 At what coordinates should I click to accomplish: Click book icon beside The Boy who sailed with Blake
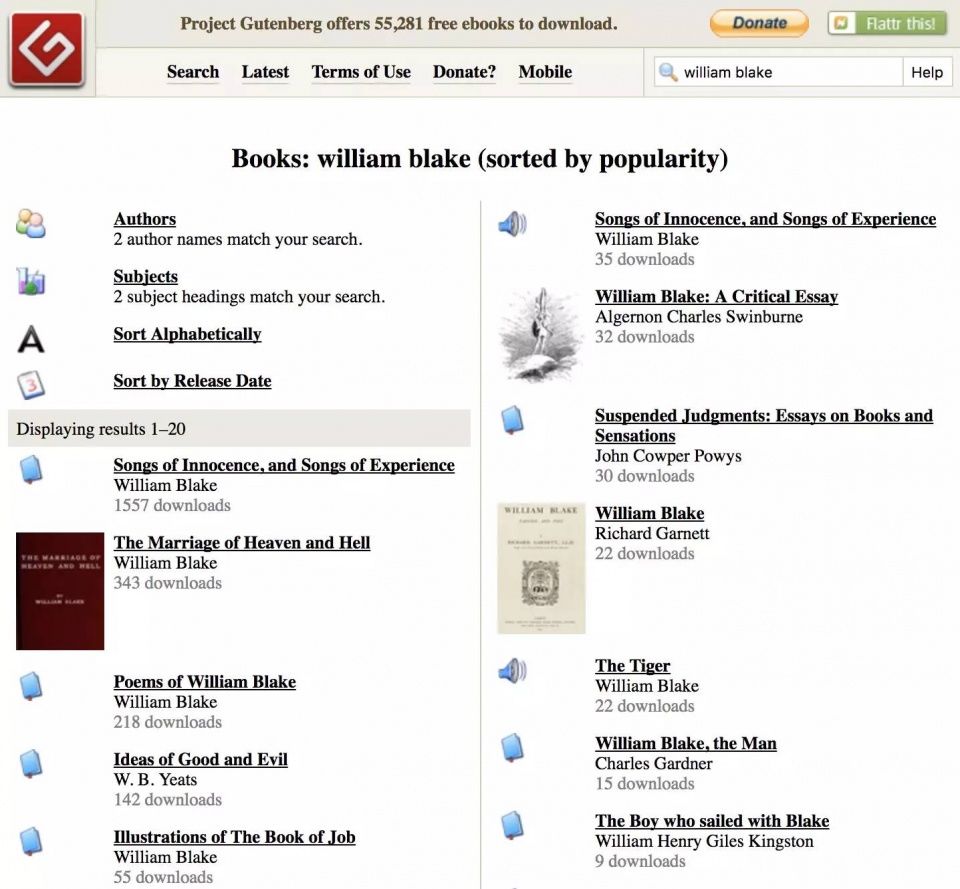tap(512, 825)
